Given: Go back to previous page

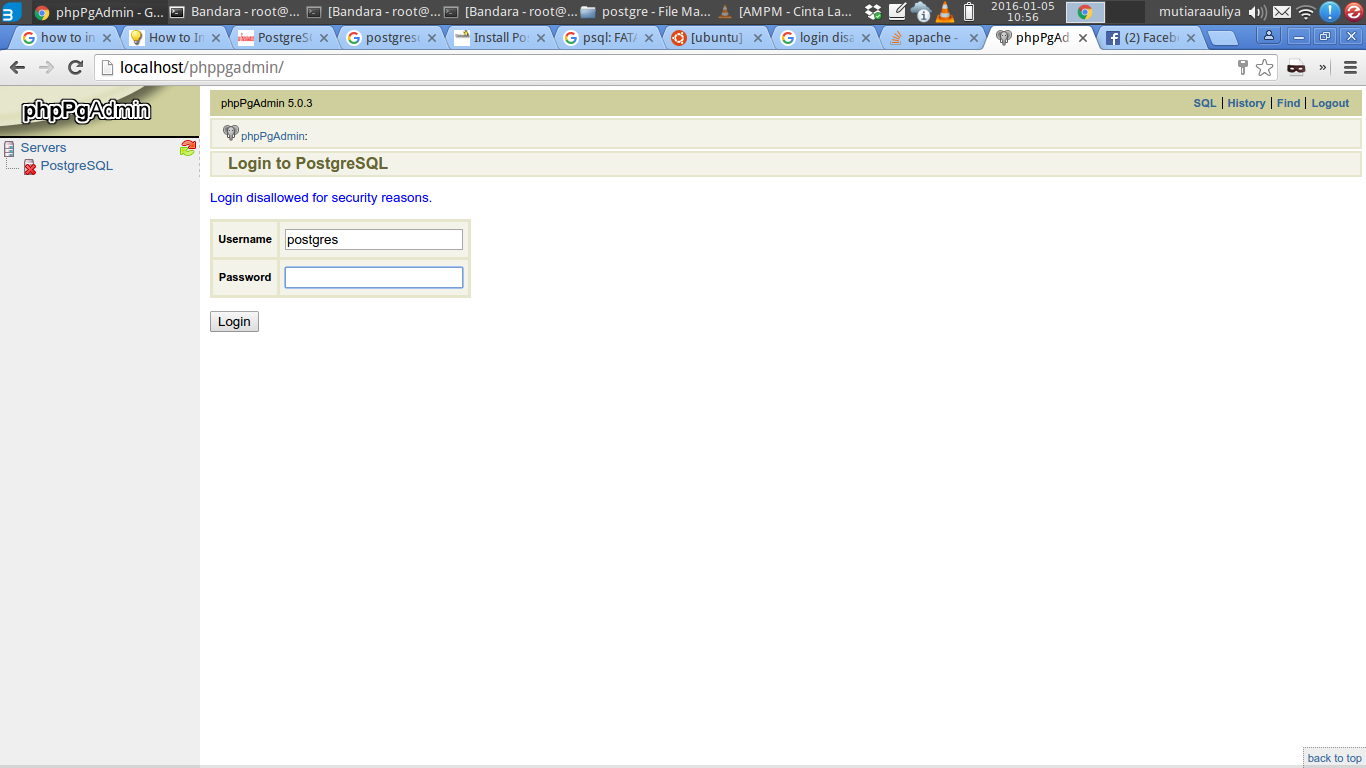Looking at the screenshot, I should tap(17, 68).
